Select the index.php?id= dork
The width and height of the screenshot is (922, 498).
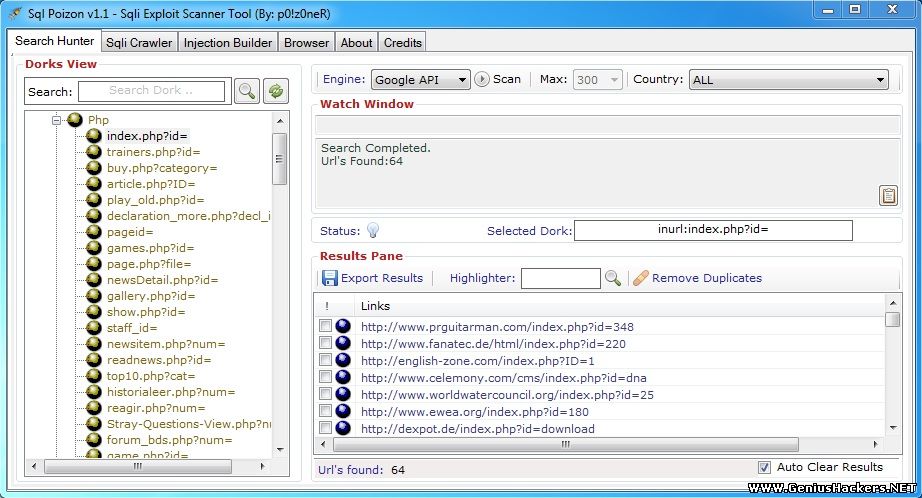click(x=147, y=136)
